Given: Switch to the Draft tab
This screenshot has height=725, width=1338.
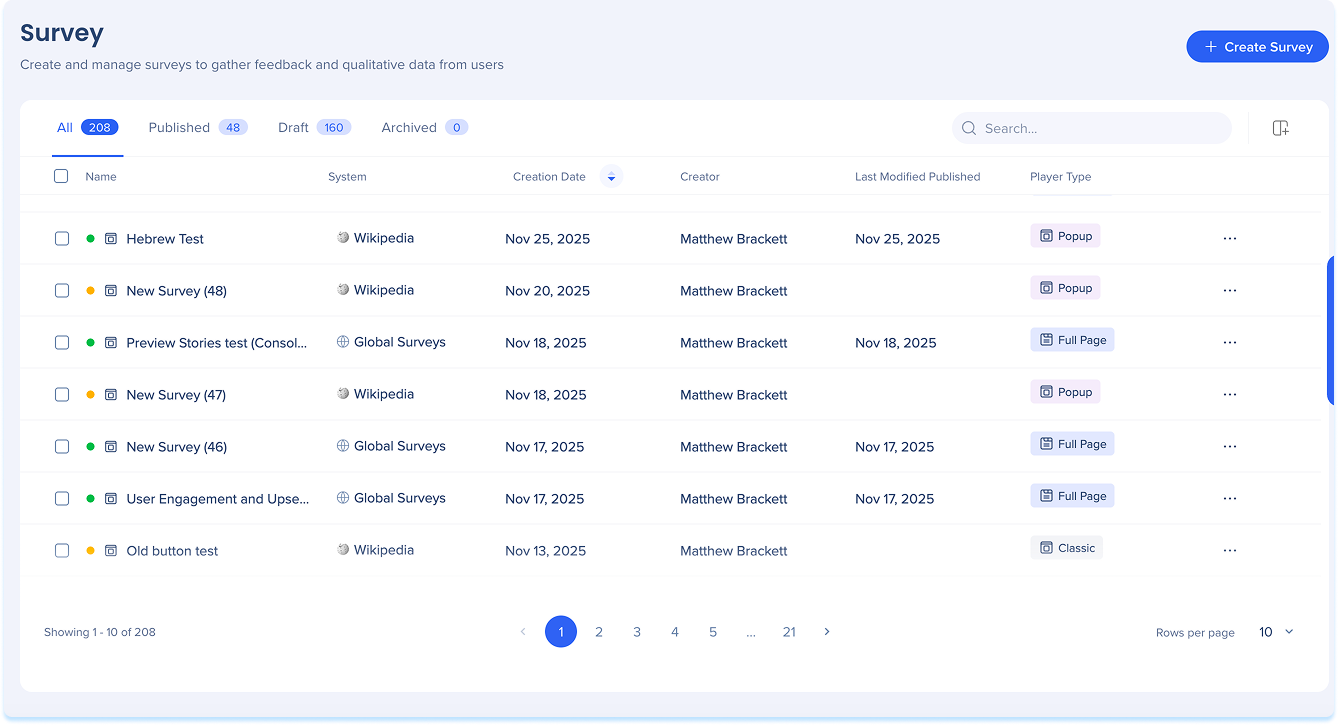Looking at the screenshot, I should pyautogui.click(x=313, y=128).
